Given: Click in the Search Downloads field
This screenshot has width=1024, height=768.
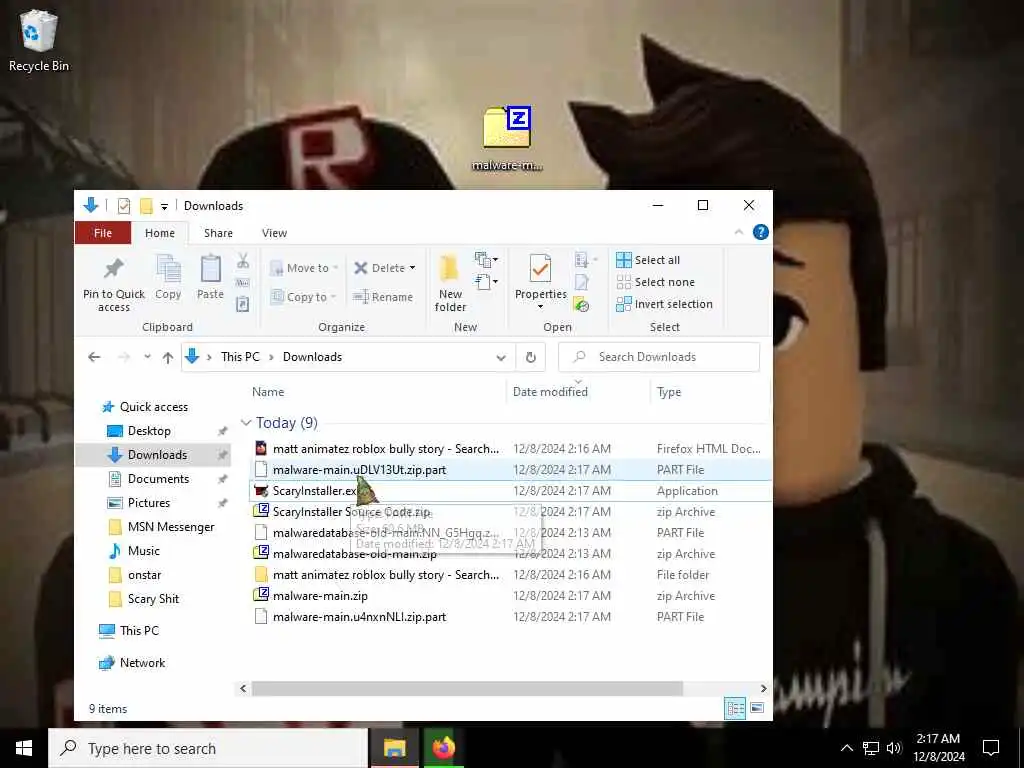Looking at the screenshot, I should point(659,357).
